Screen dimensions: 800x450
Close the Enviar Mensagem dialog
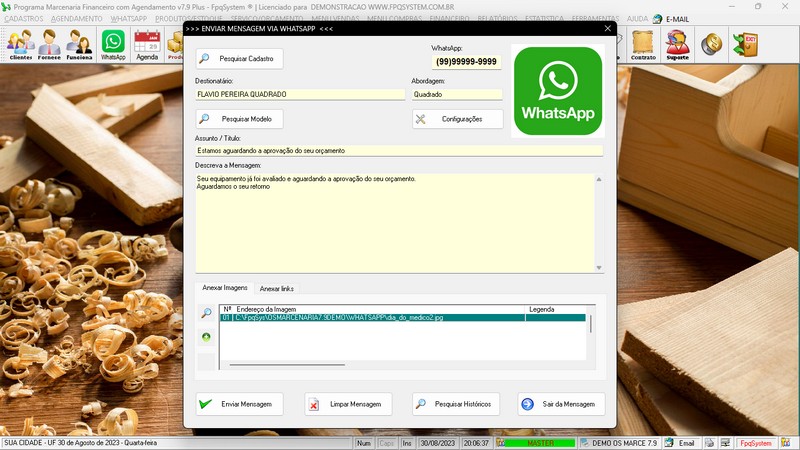[608, 29]
